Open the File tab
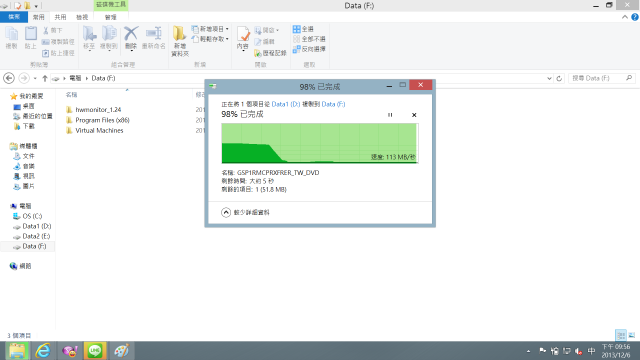Viewport: 640px width, 360px height. (x=14, y=17)
